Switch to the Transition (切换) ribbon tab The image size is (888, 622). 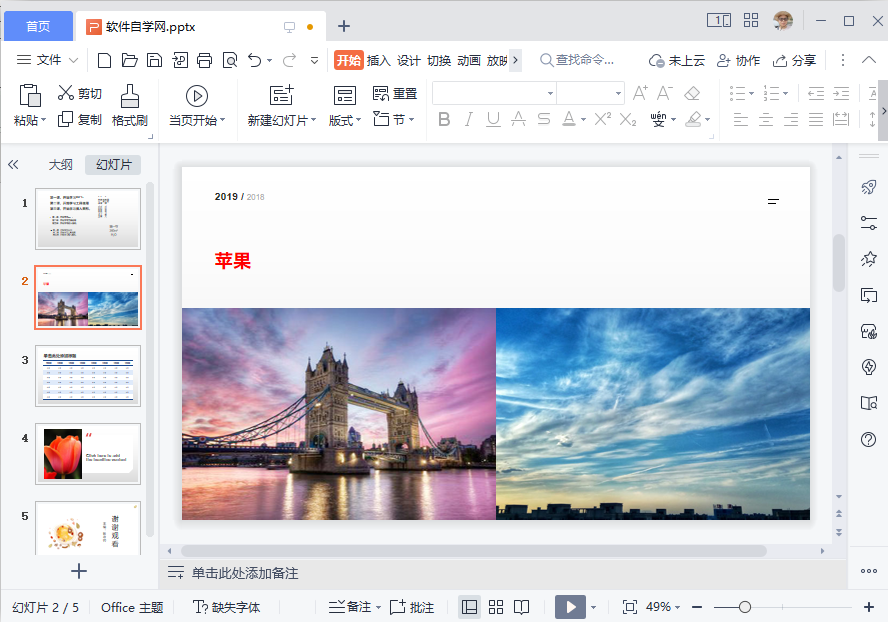click(x=439, y=60)
